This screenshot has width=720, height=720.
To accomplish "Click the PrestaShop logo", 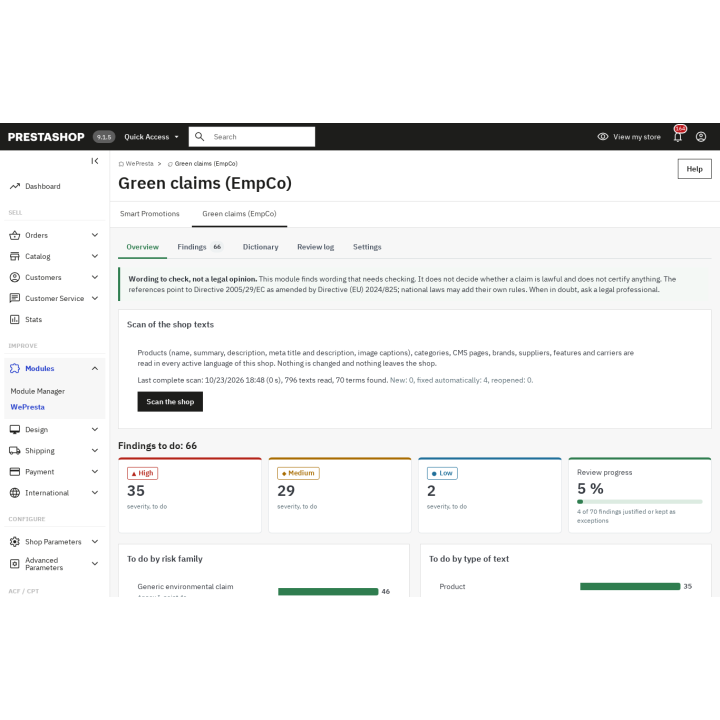I will click(x=46, y=137).
